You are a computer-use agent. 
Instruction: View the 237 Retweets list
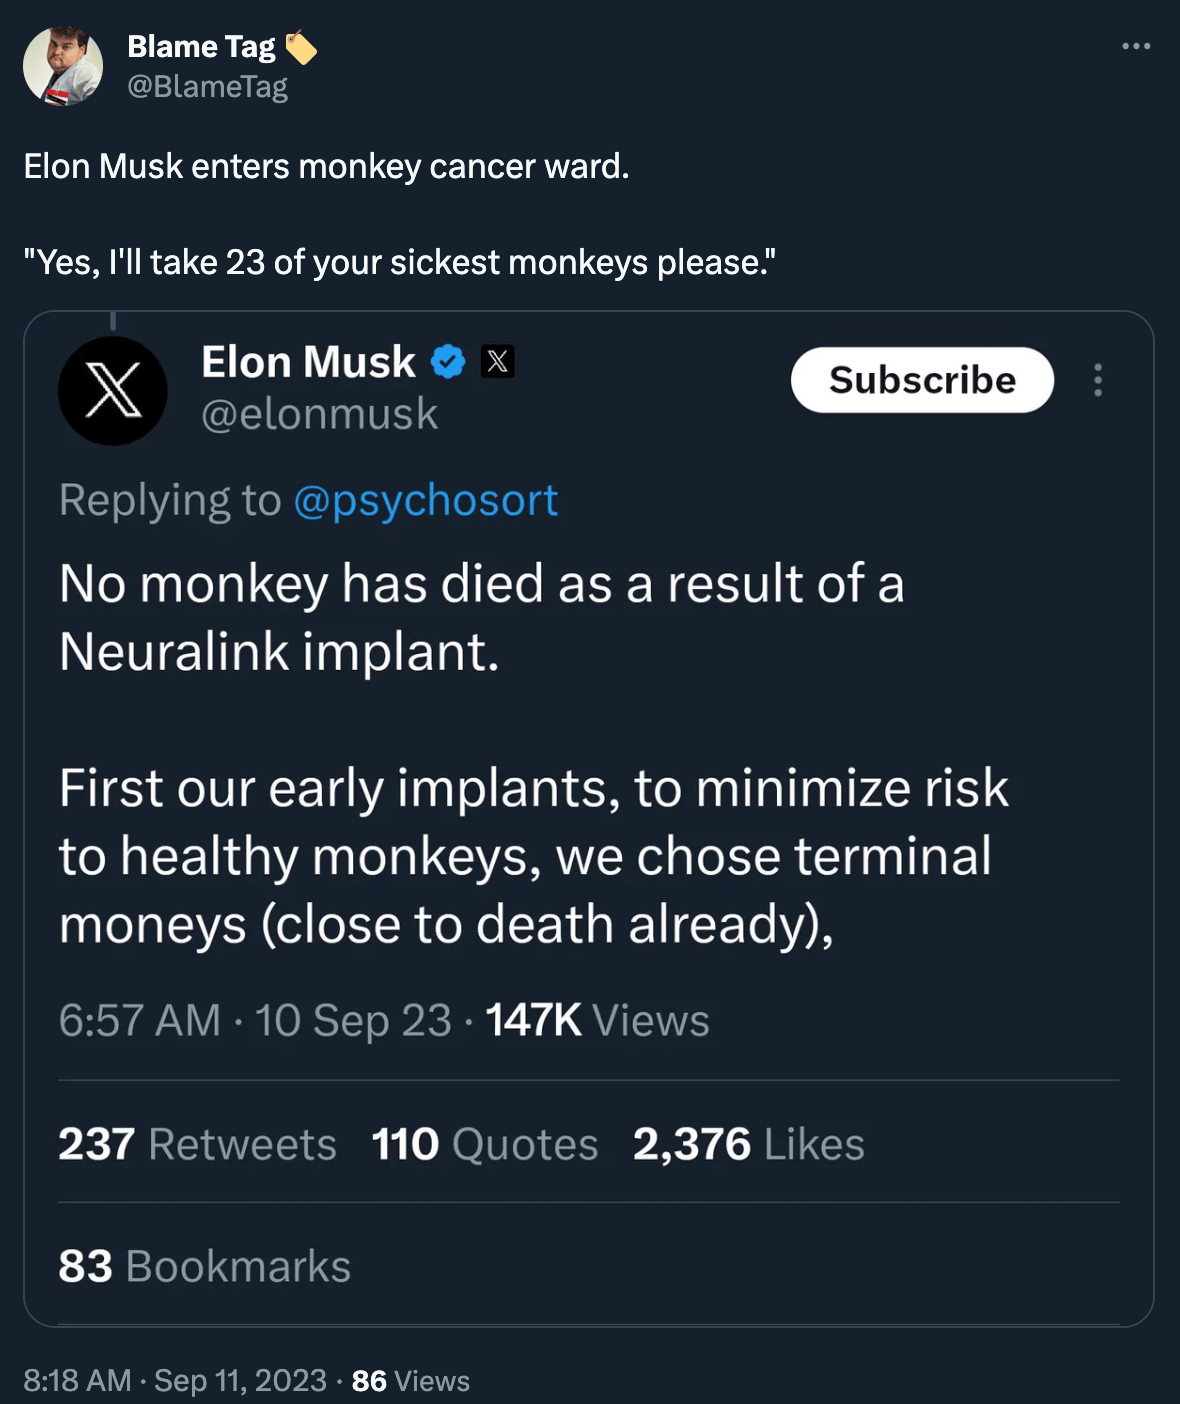tap(197, 1144)
